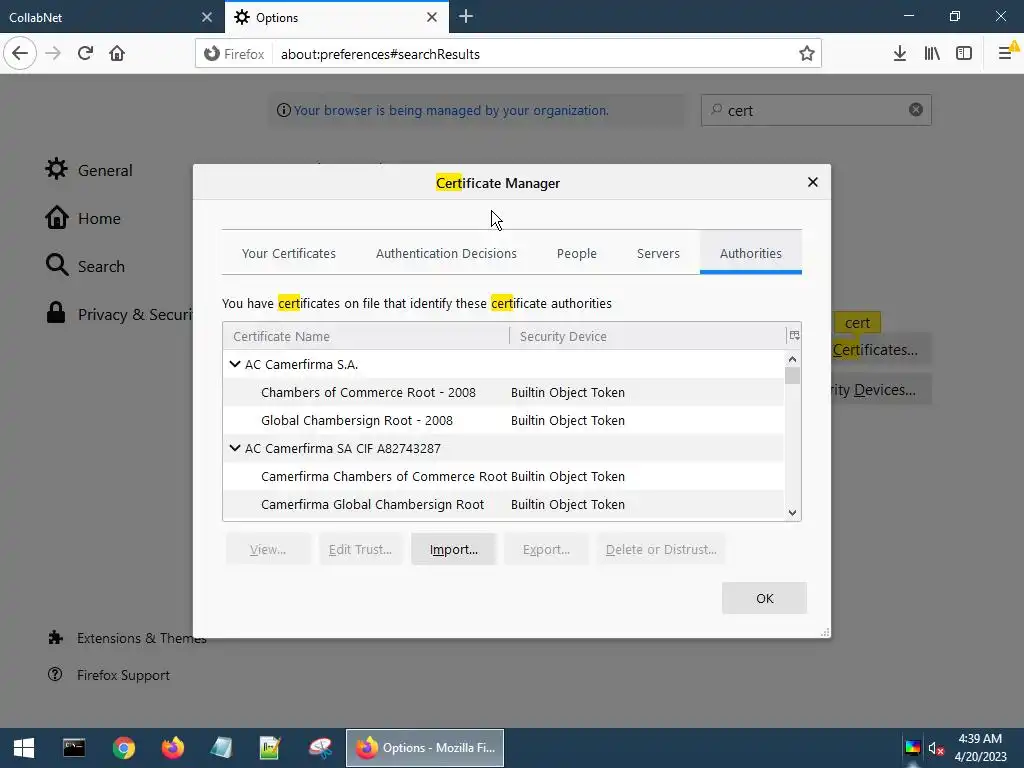Switch to the Authentication Decisions tab
The width and height of the screenshot is (1024, 768).
446,253
